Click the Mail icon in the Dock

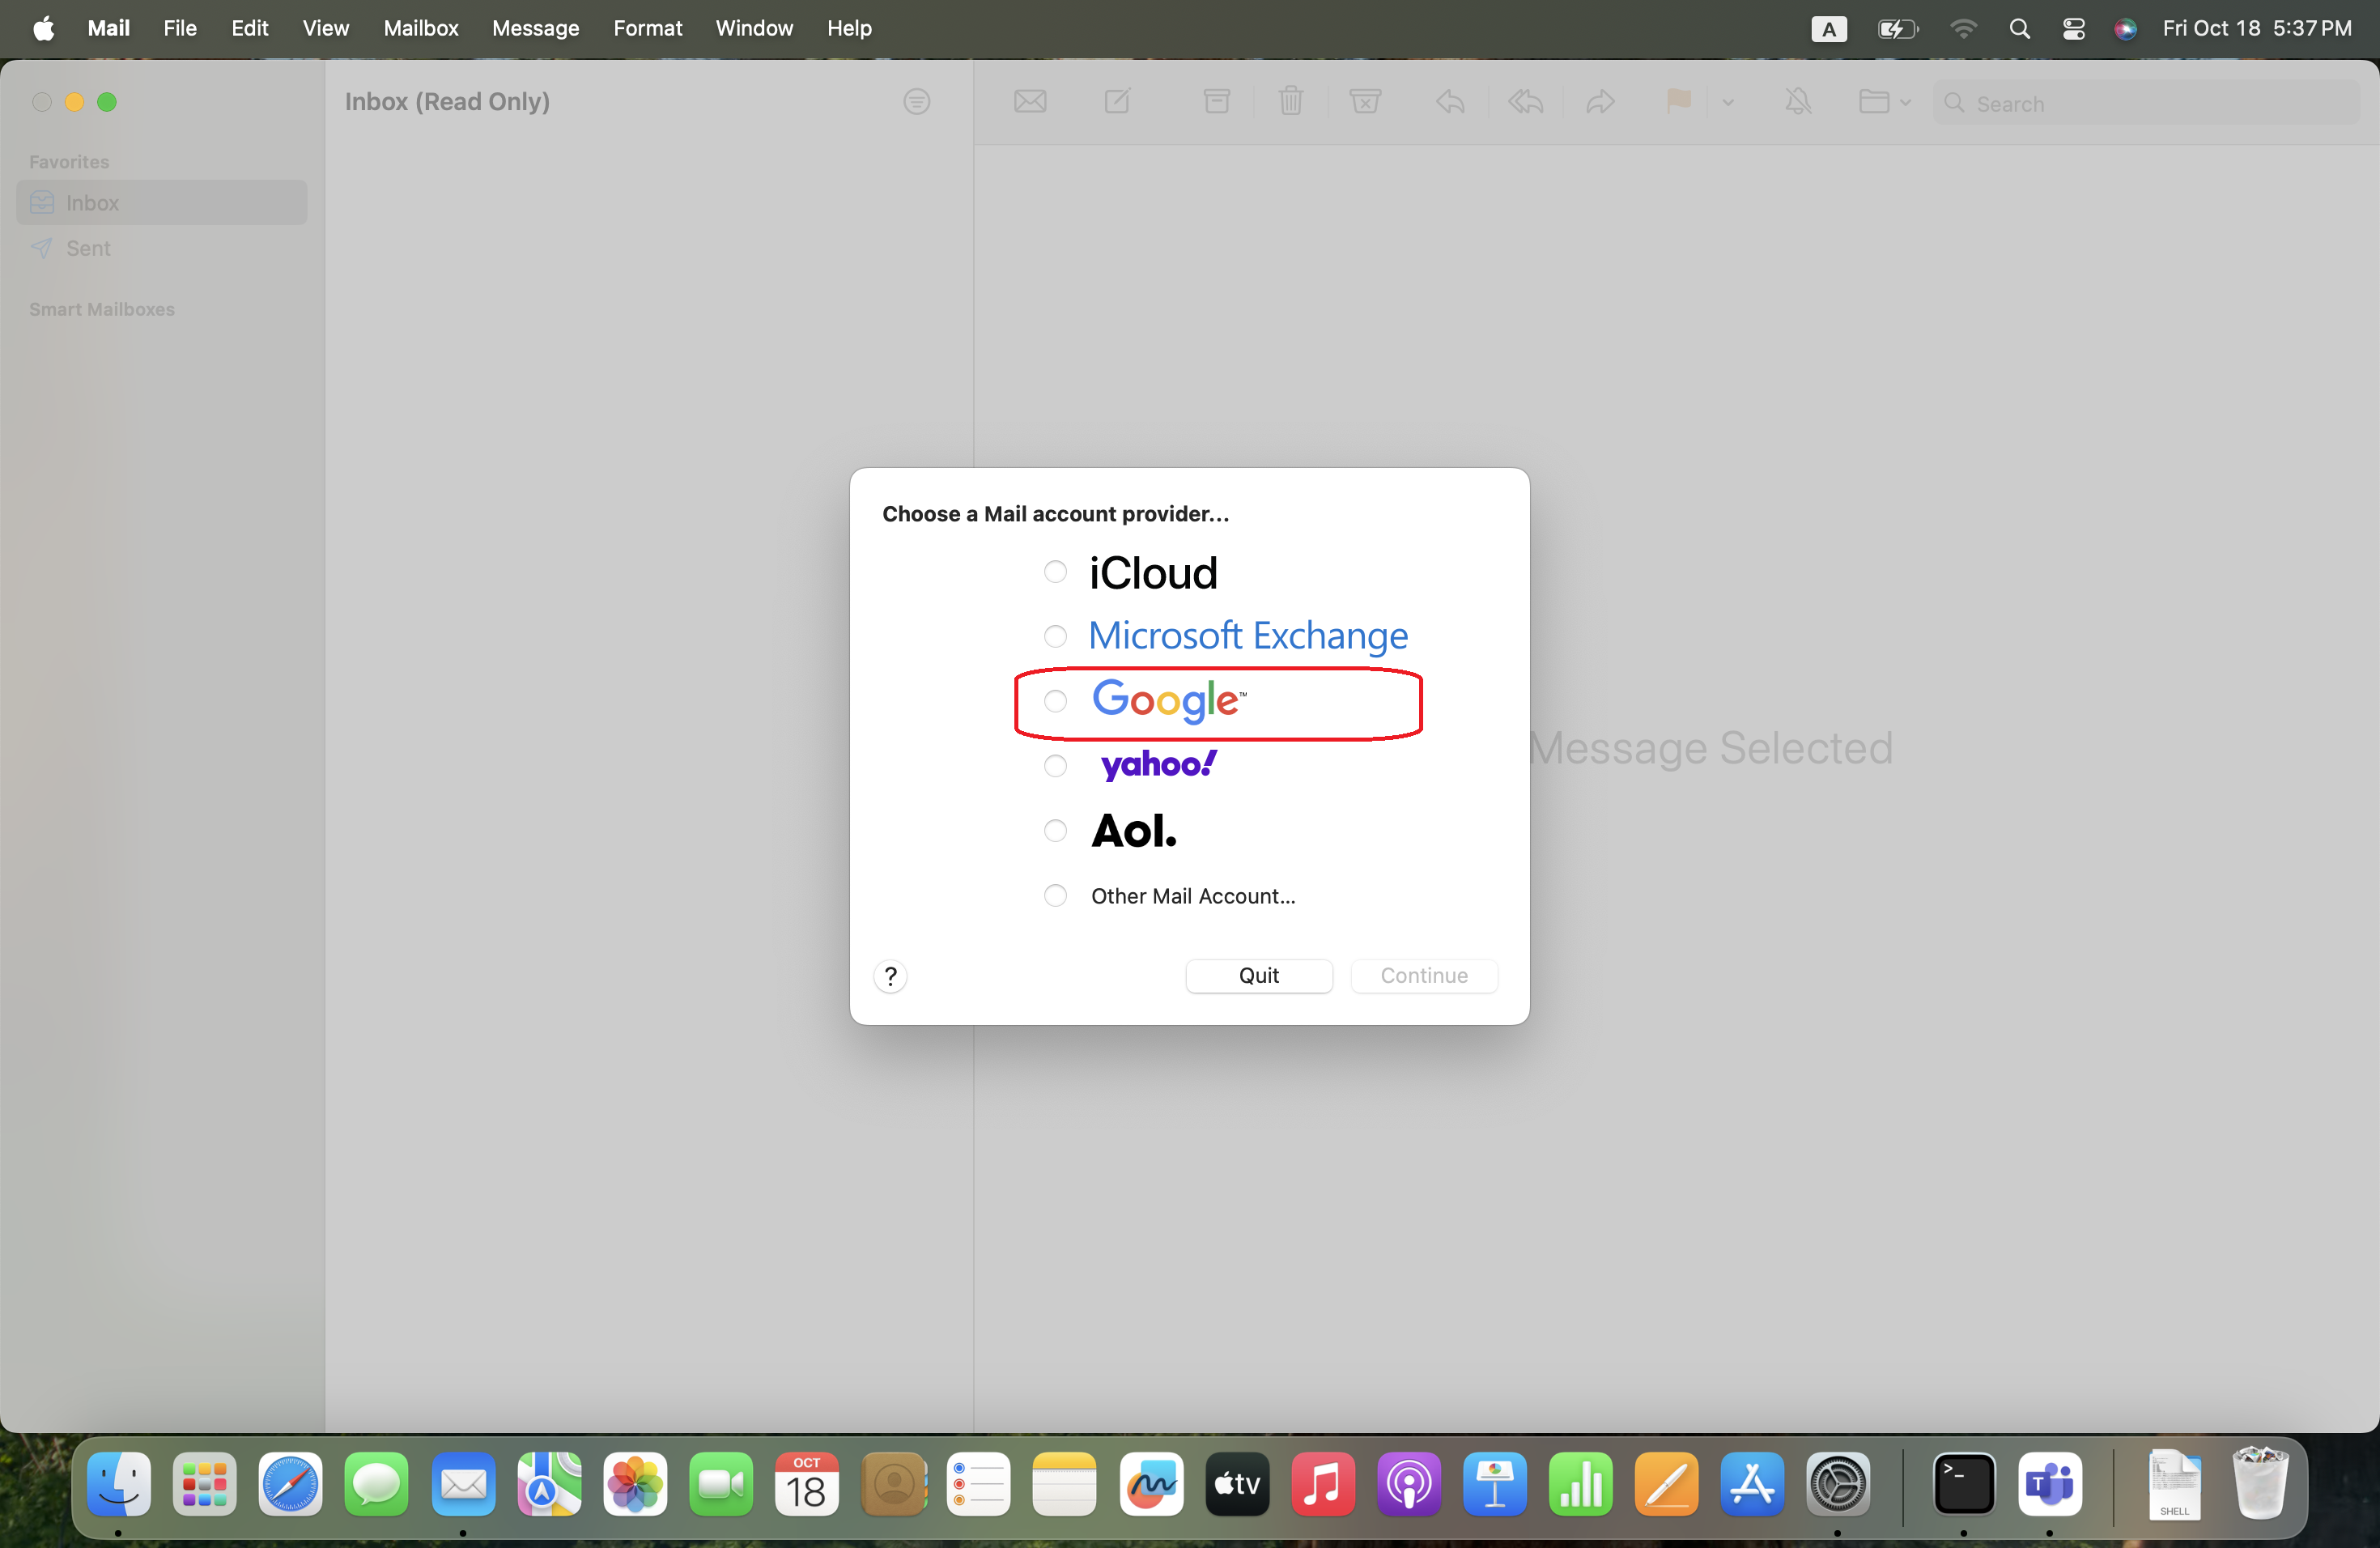463,1484
